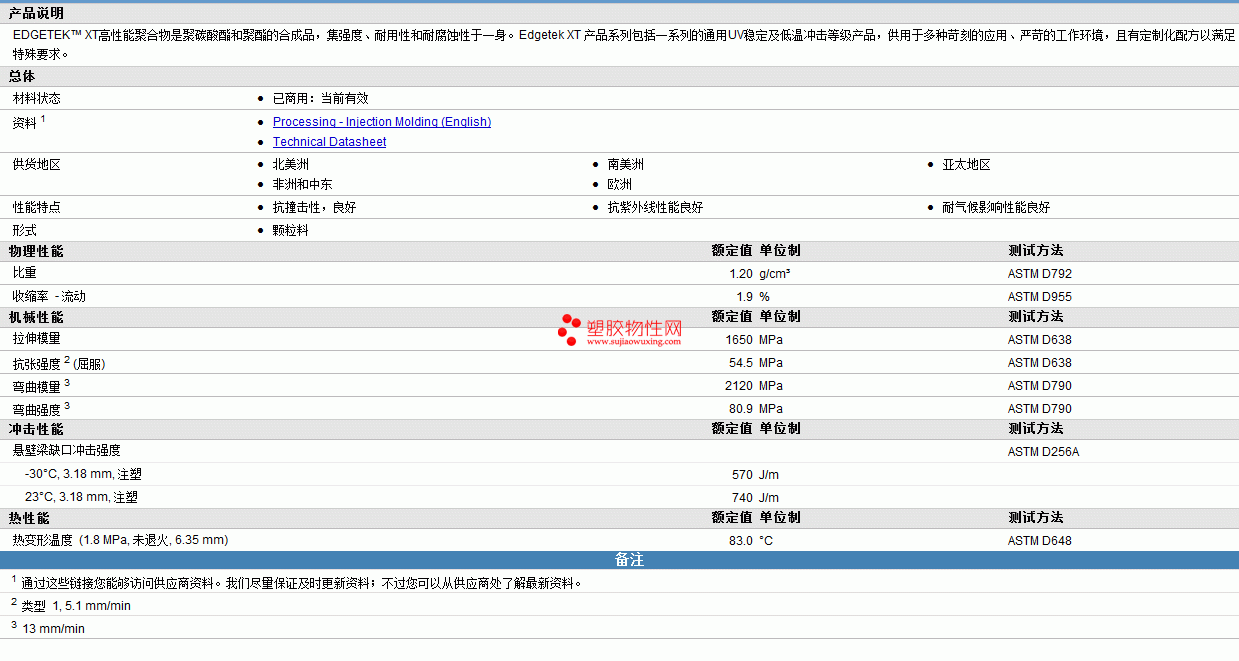Click ASTM D638 in the 抗张强度 row
The image size is (1239, 661).
click(1040, 362)
